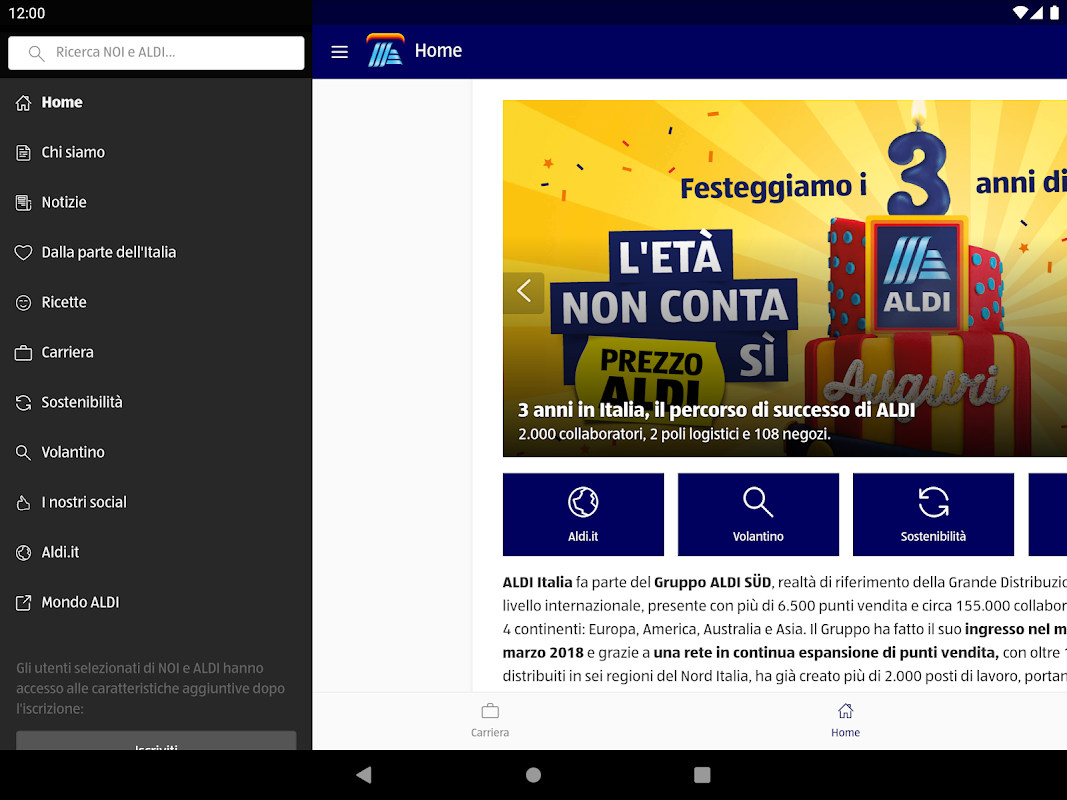Click the house icon beside sidebar Home

tap(23, 103)
